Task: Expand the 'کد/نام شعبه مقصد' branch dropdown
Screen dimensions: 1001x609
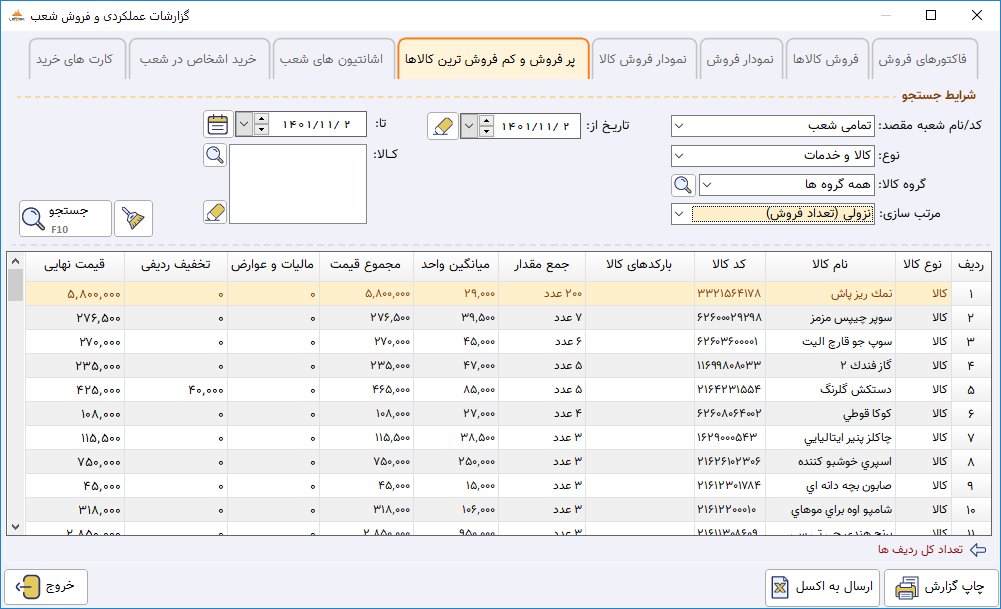Action: 679,126
